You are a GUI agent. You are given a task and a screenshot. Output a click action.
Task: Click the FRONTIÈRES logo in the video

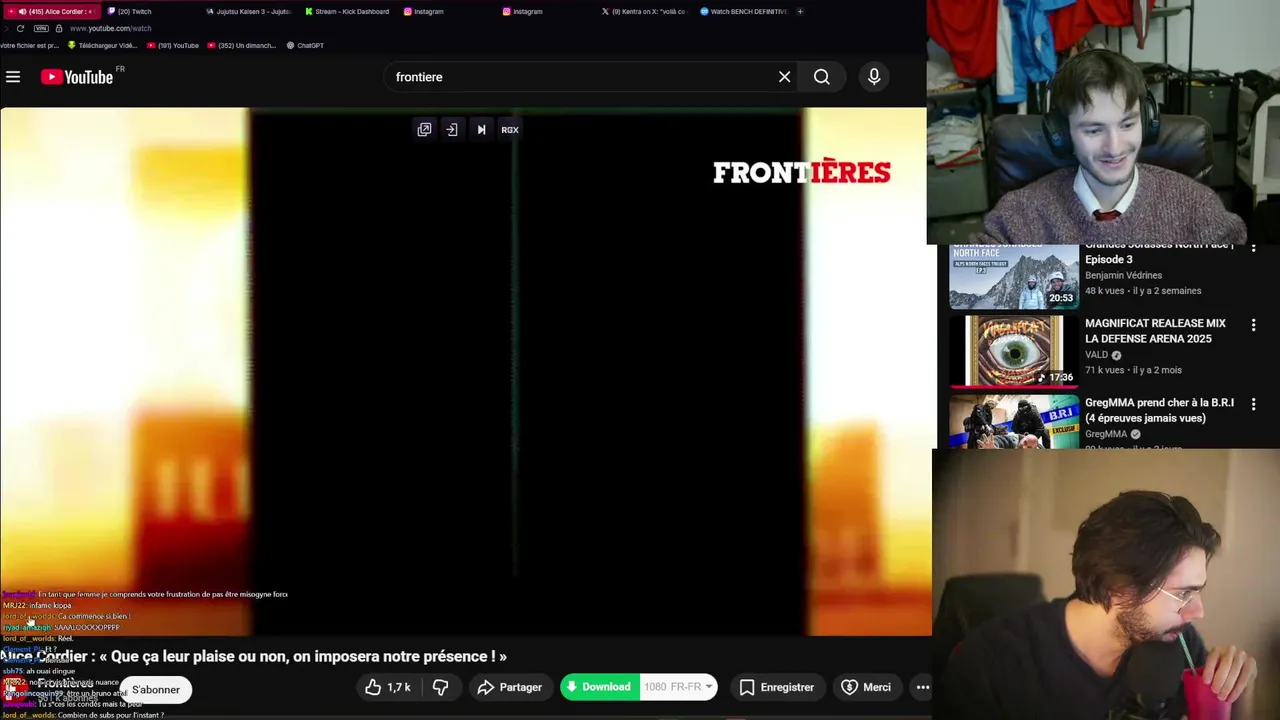tap(802, 172)
